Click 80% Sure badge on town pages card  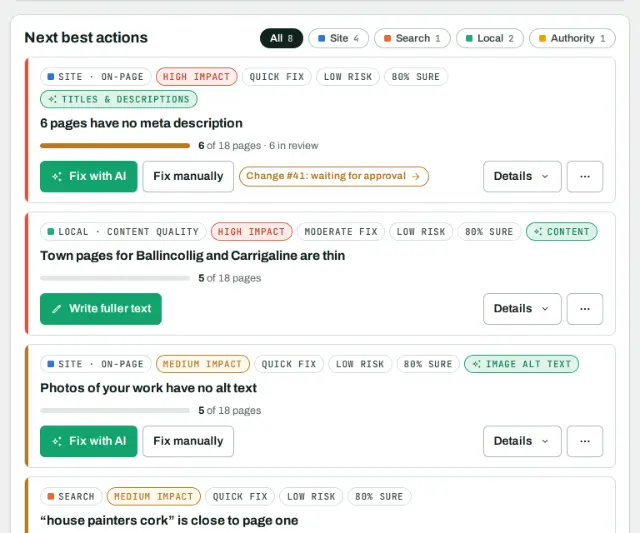(x=489, y=232)
